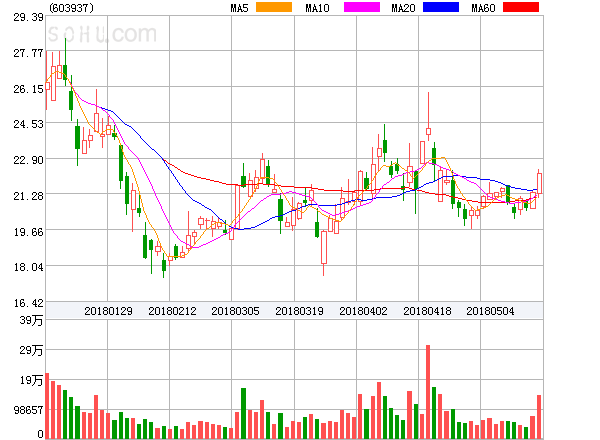Image resolution: width=600 pixels, height=440 pixels.
Task: Click the 27.77 price axis label
Action: pyautogui.click(x=28, y=53)
